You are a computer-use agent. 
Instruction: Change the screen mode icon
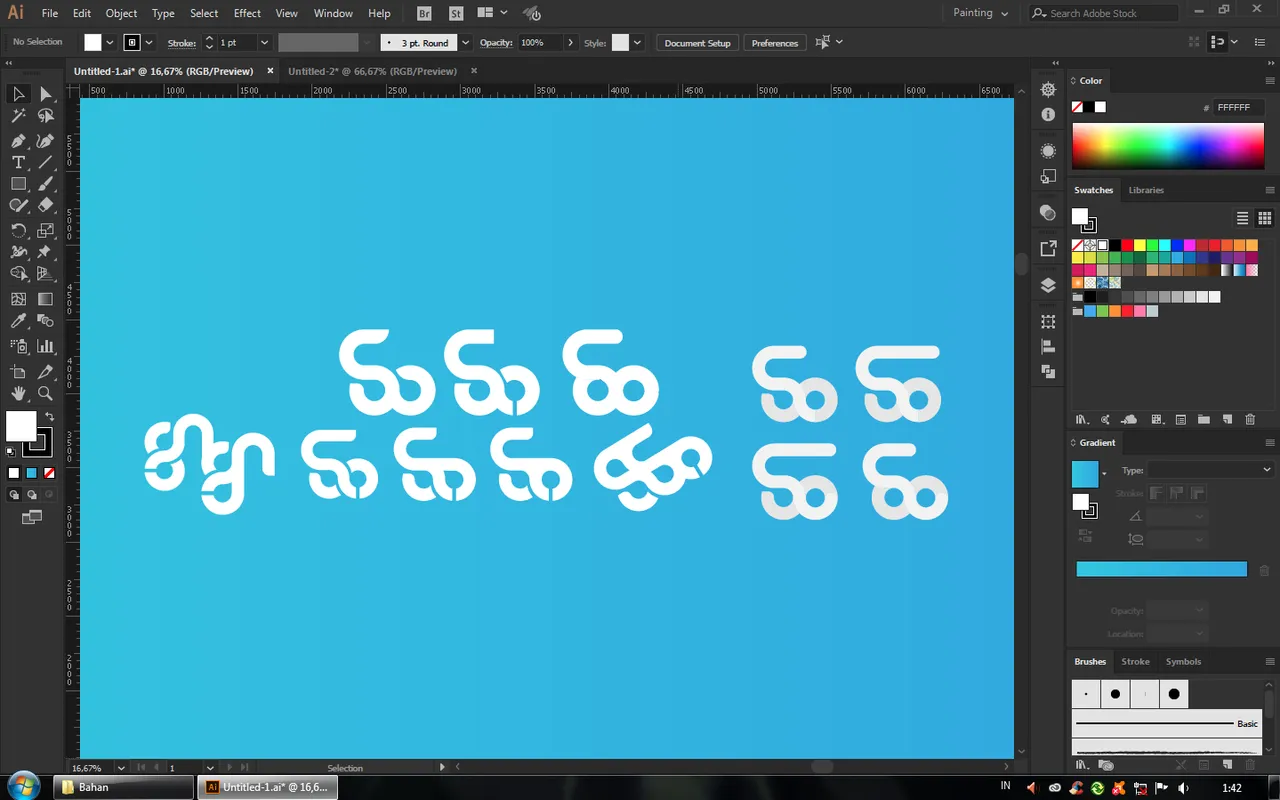coord(32,517)
